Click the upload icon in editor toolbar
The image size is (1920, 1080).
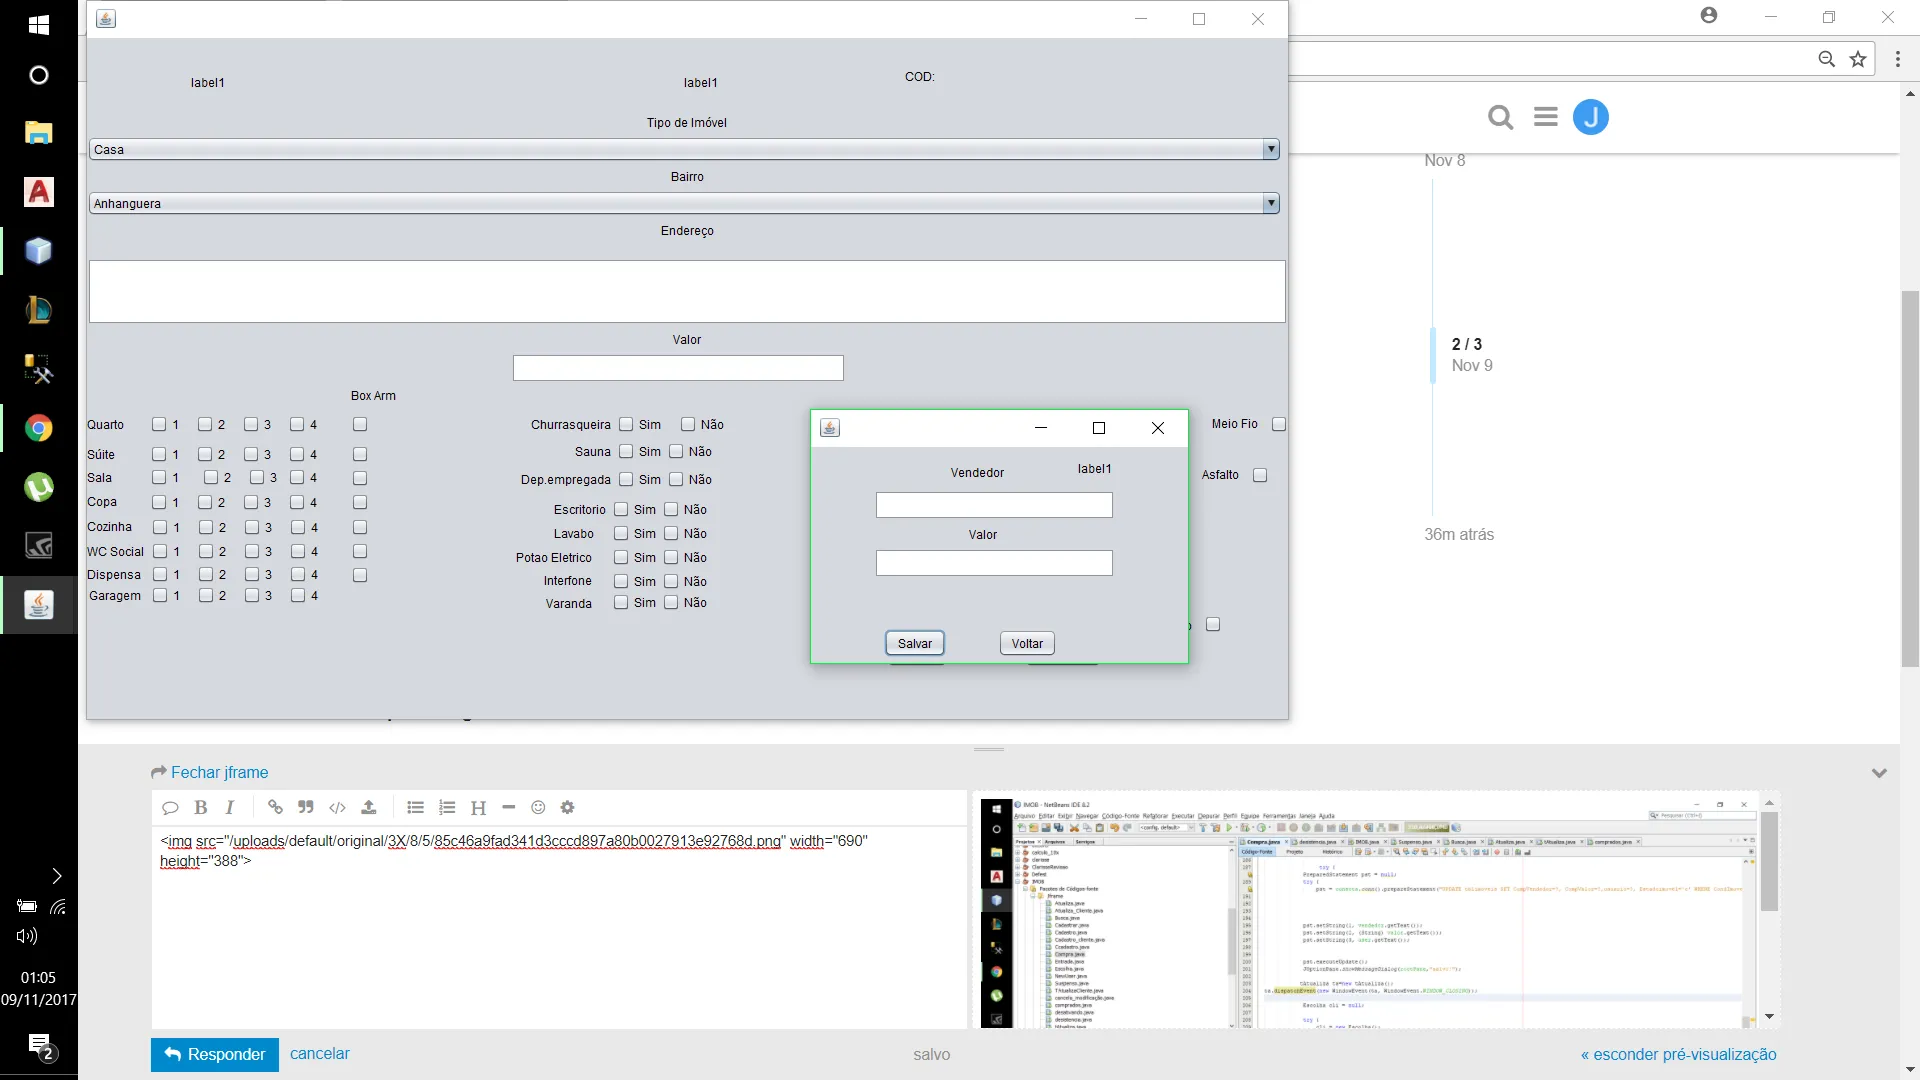click(369, 808)
